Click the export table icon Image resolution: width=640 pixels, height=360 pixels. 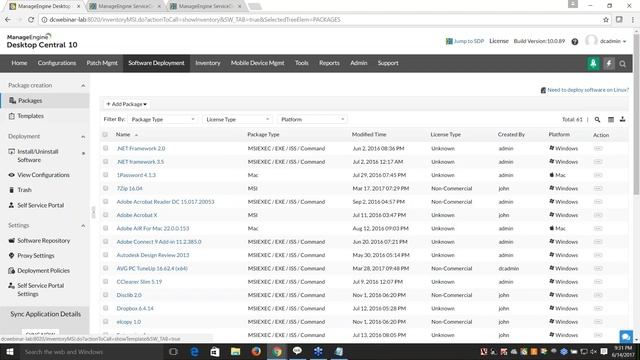(622, 119)
